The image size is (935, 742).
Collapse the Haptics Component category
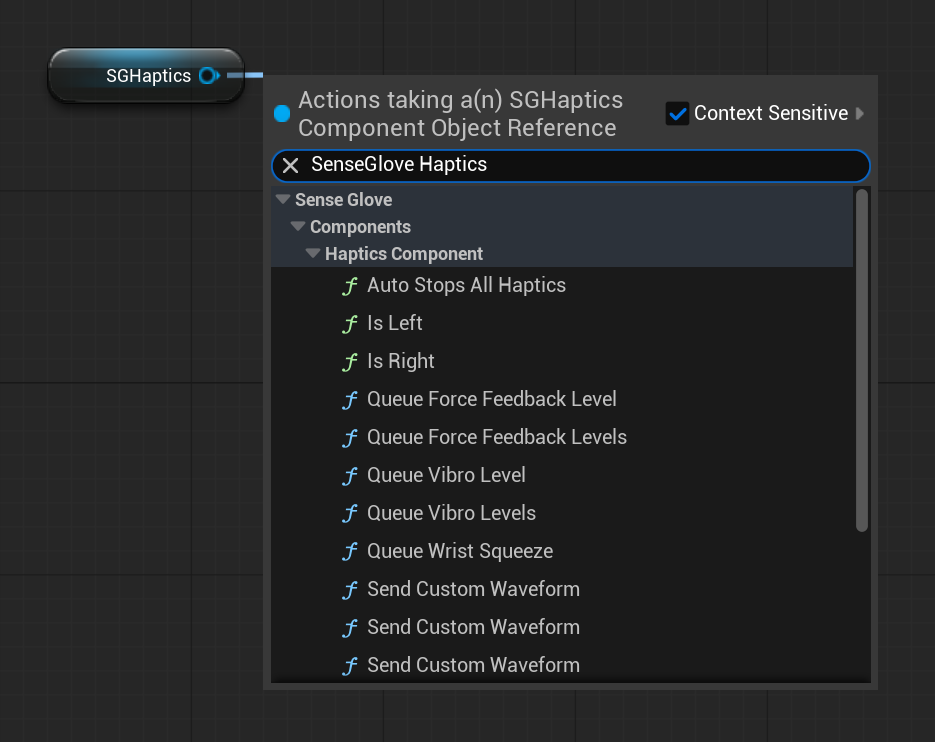[313, 253]
